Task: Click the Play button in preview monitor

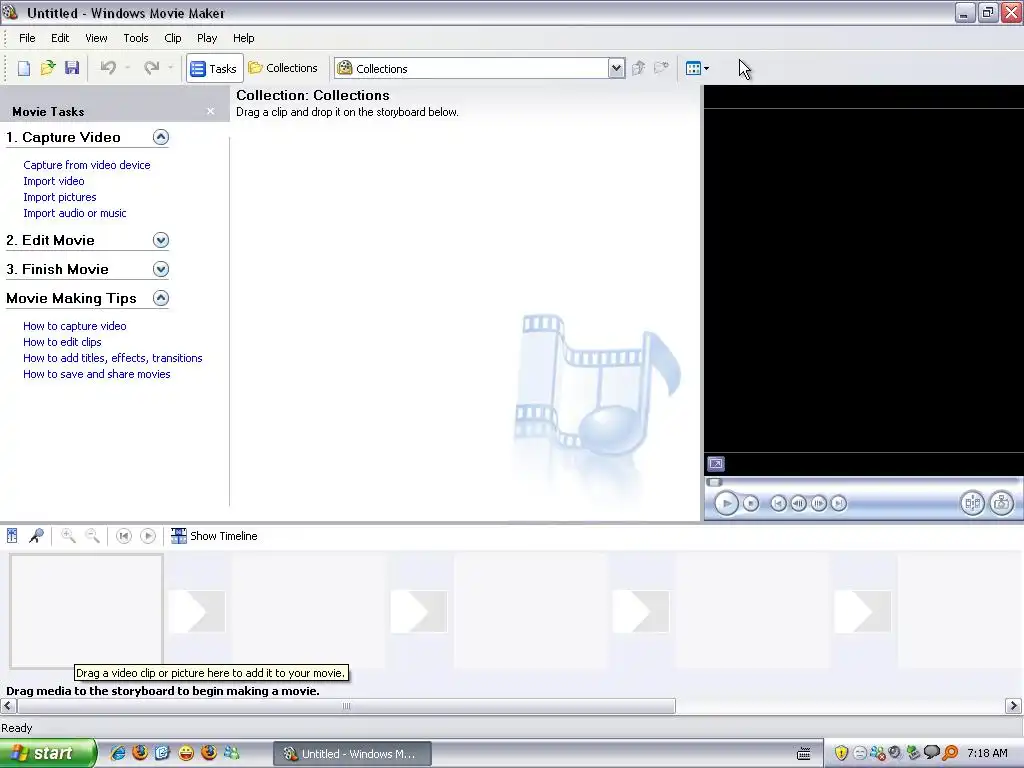Action: [x=726, y=504]
